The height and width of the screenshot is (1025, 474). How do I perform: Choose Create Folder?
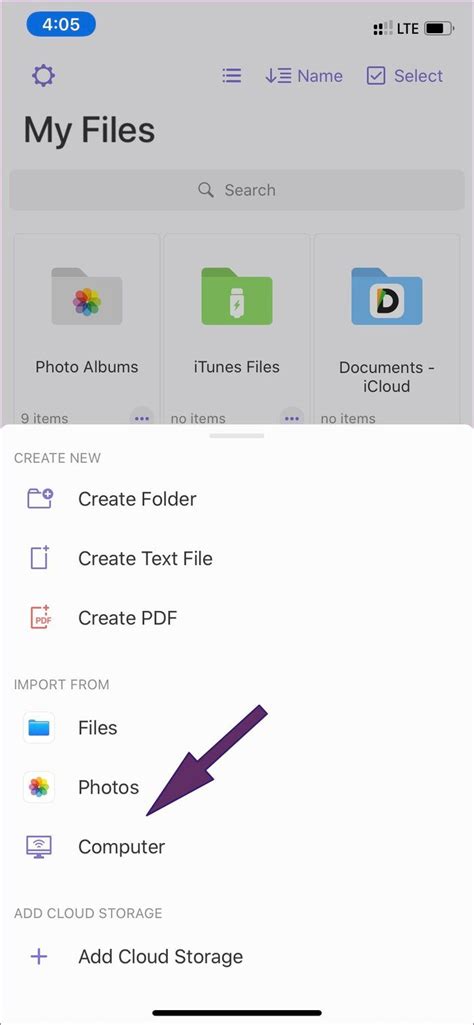(237, 499)
